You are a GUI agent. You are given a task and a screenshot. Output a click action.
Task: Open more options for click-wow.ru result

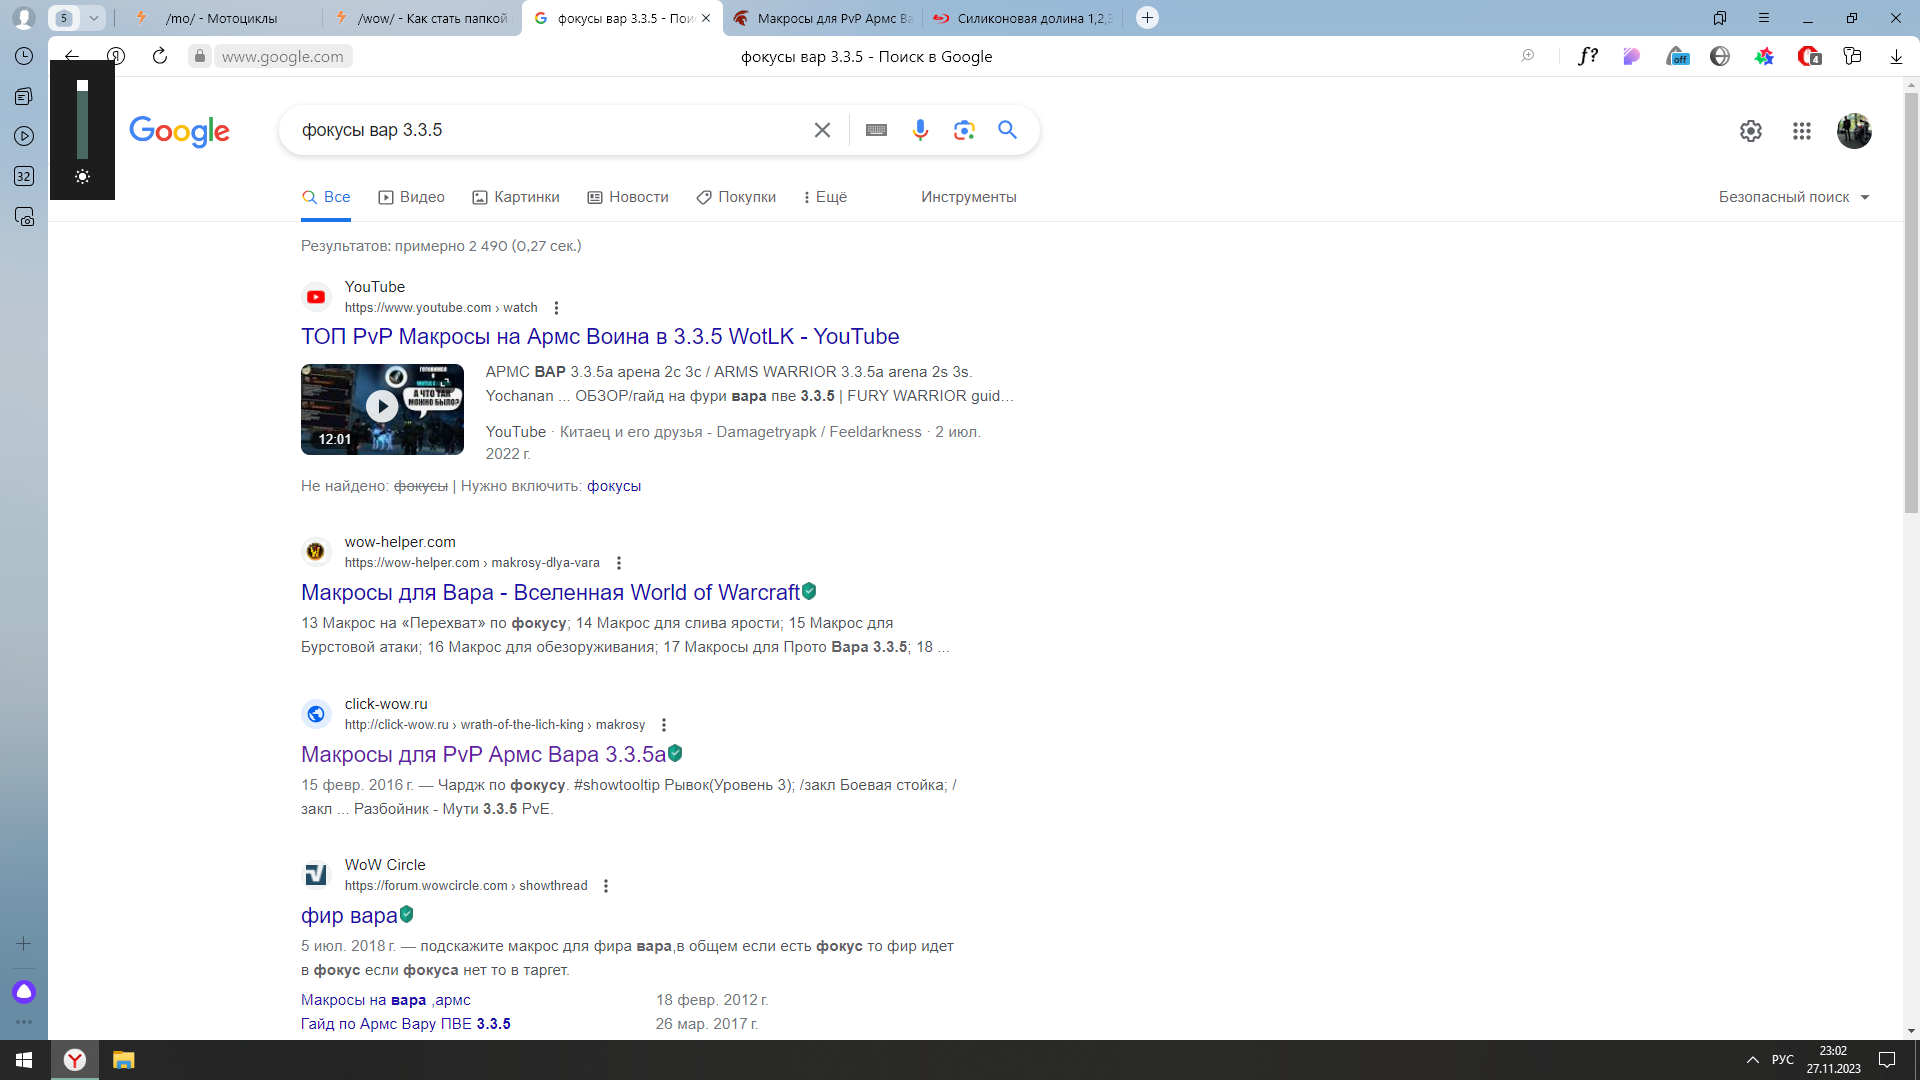pyautogui.click(x=663, y=725)
